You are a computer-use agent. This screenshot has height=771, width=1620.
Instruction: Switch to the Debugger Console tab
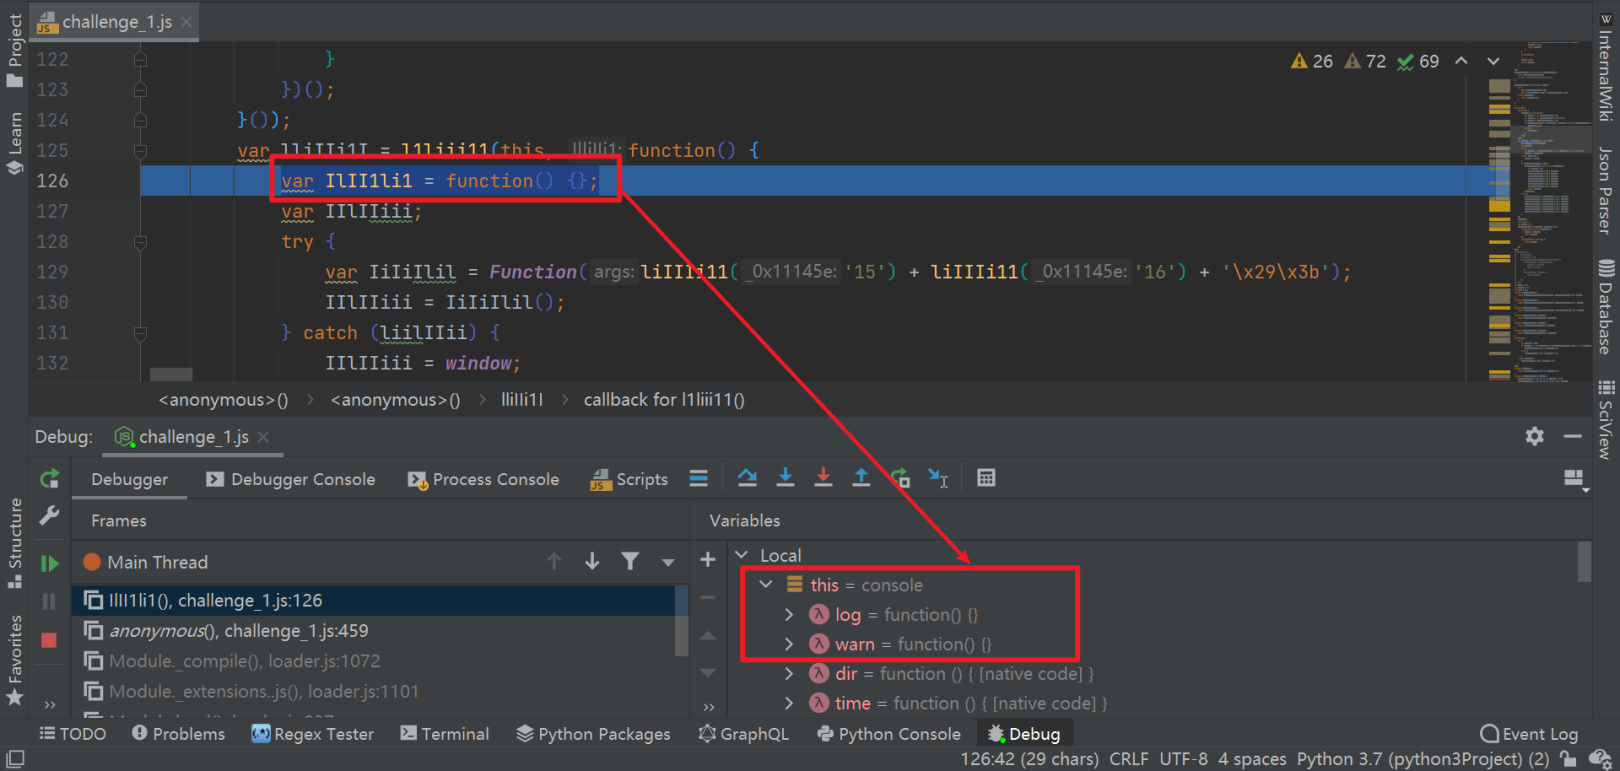point(291,479)
